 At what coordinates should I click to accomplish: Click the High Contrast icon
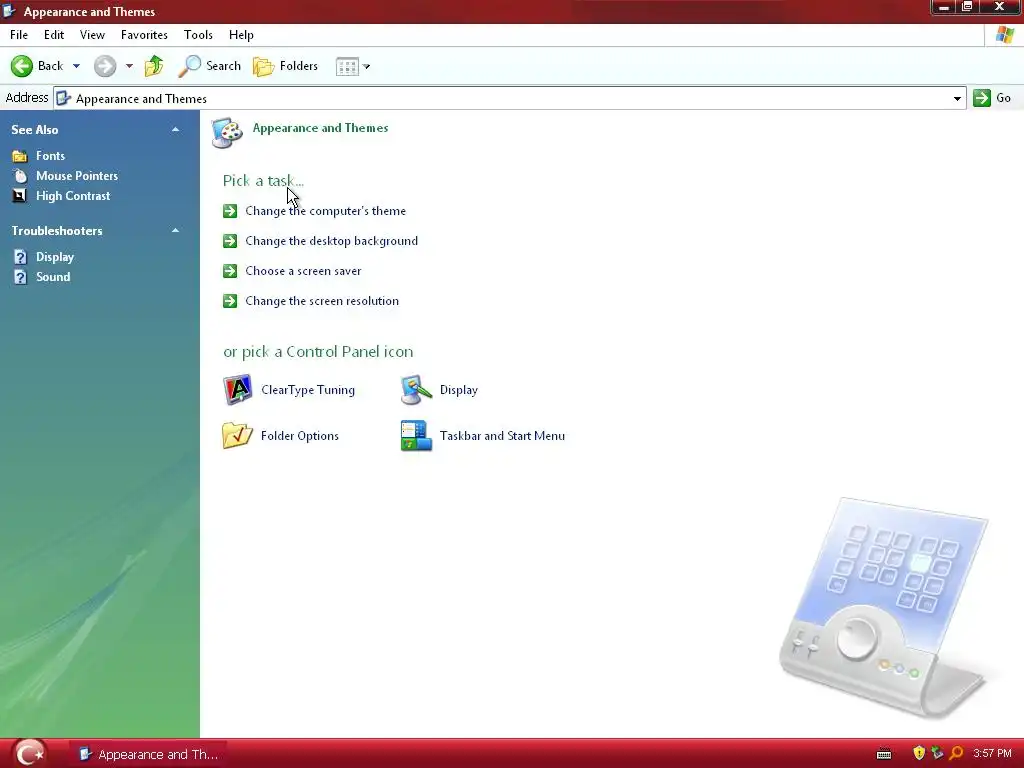pos(20,196)
